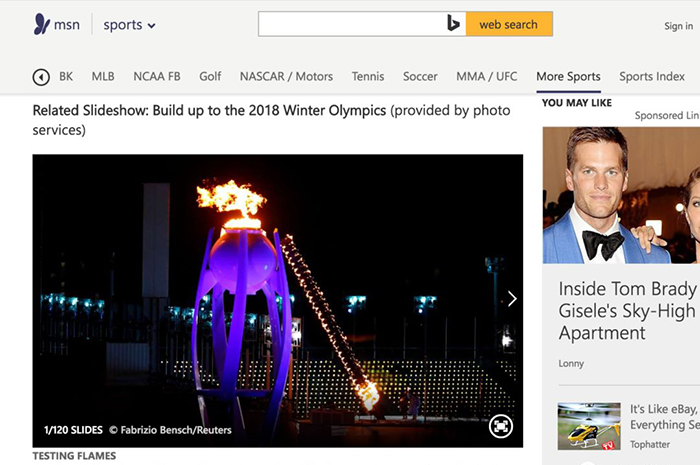Click the MSN butterfly logo

(41, 24)
